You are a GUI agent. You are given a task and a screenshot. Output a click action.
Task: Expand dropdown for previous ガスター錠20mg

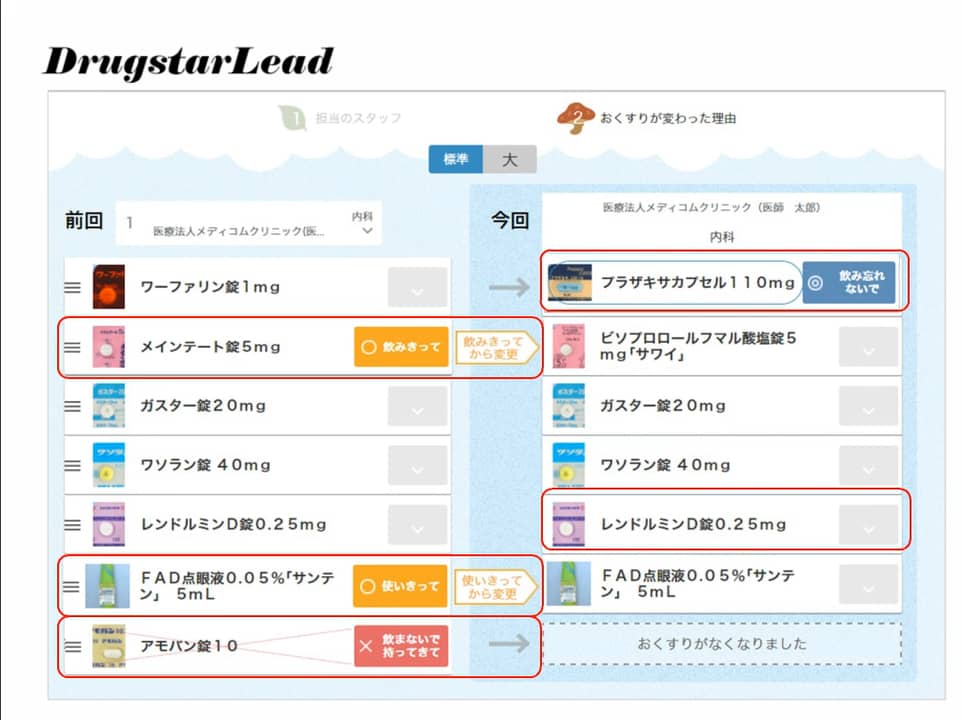pos(417,406)
